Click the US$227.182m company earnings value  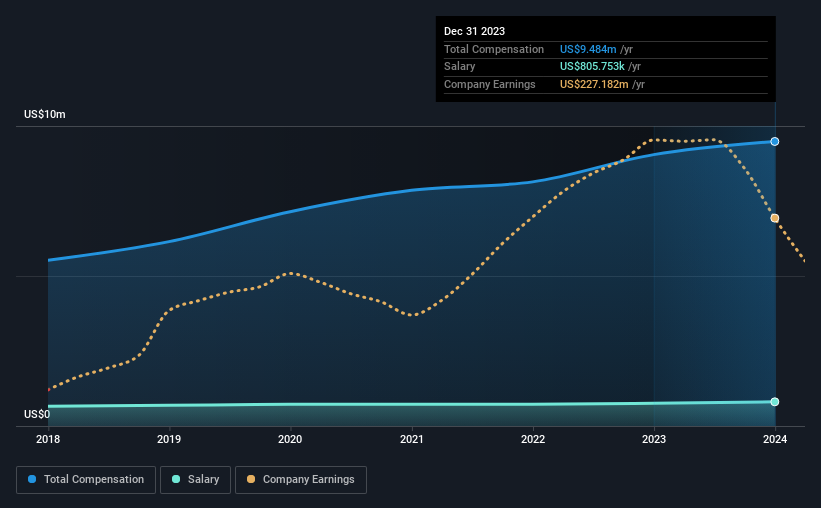coord(594,84)
